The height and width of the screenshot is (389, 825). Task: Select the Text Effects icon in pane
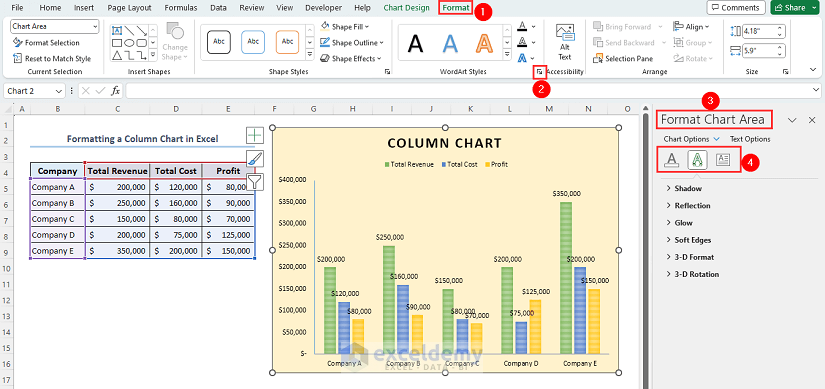pyautogui.click(x=697, y=160)
